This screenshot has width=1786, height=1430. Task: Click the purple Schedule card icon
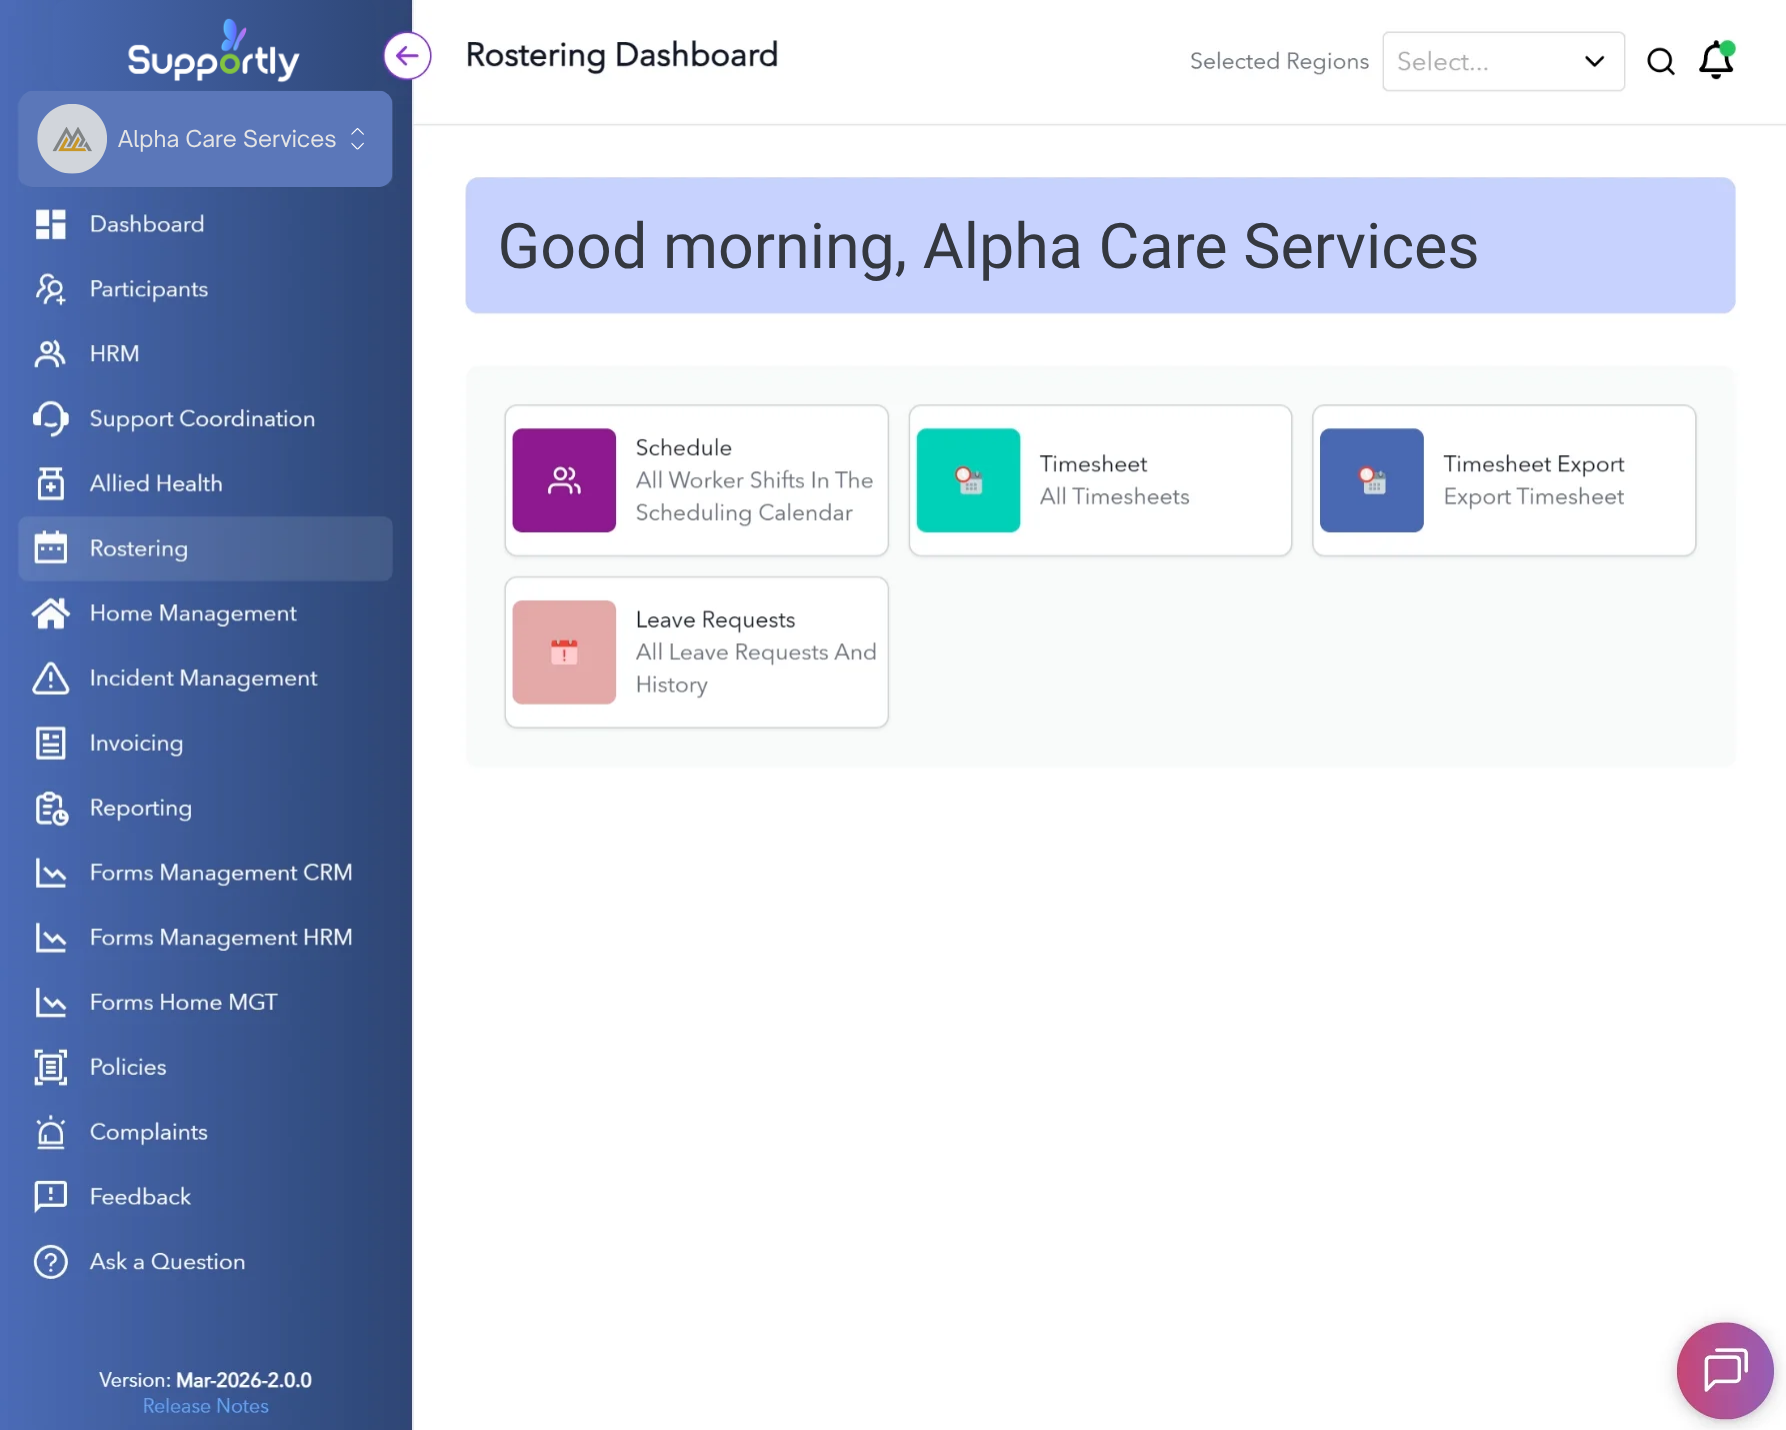(564, 480)
